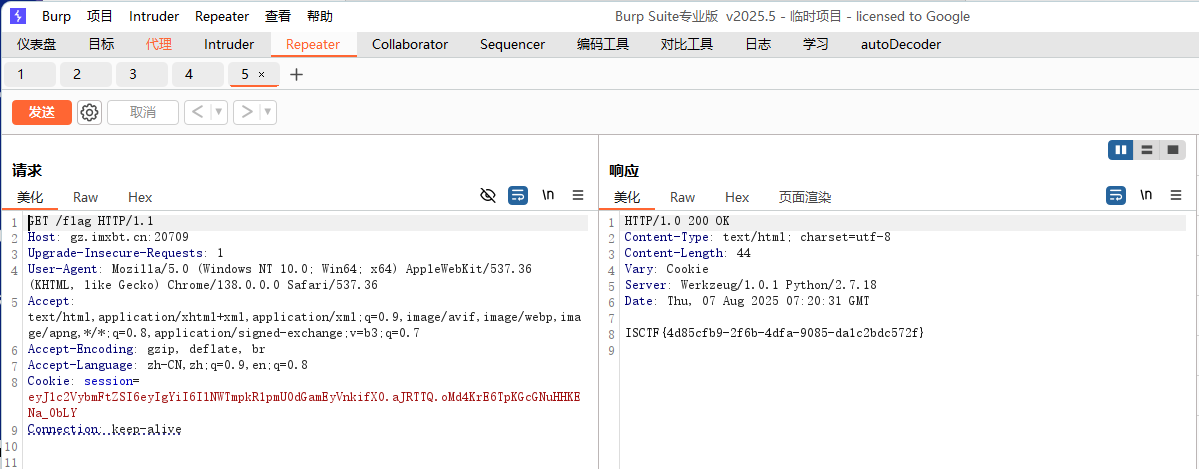Close Repeater tab 5
1199x469 pixels.
[262, 74]
